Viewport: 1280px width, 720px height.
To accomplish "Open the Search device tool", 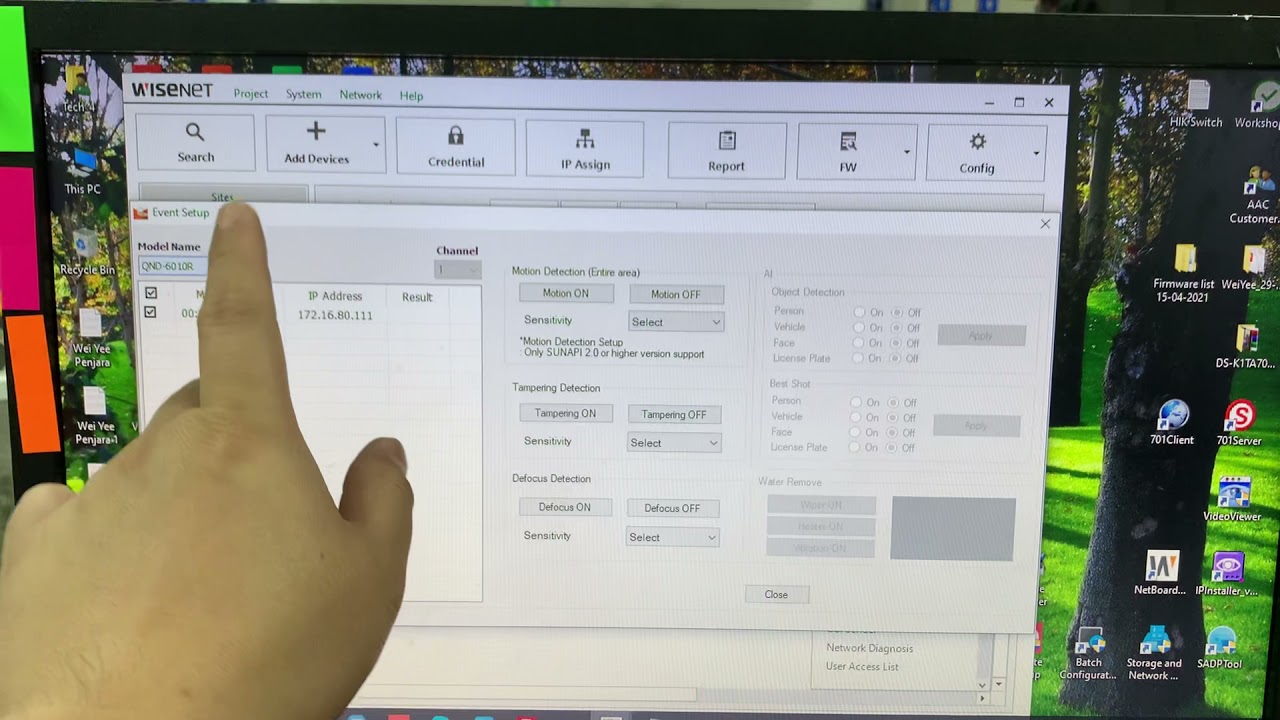I will 195,142.
